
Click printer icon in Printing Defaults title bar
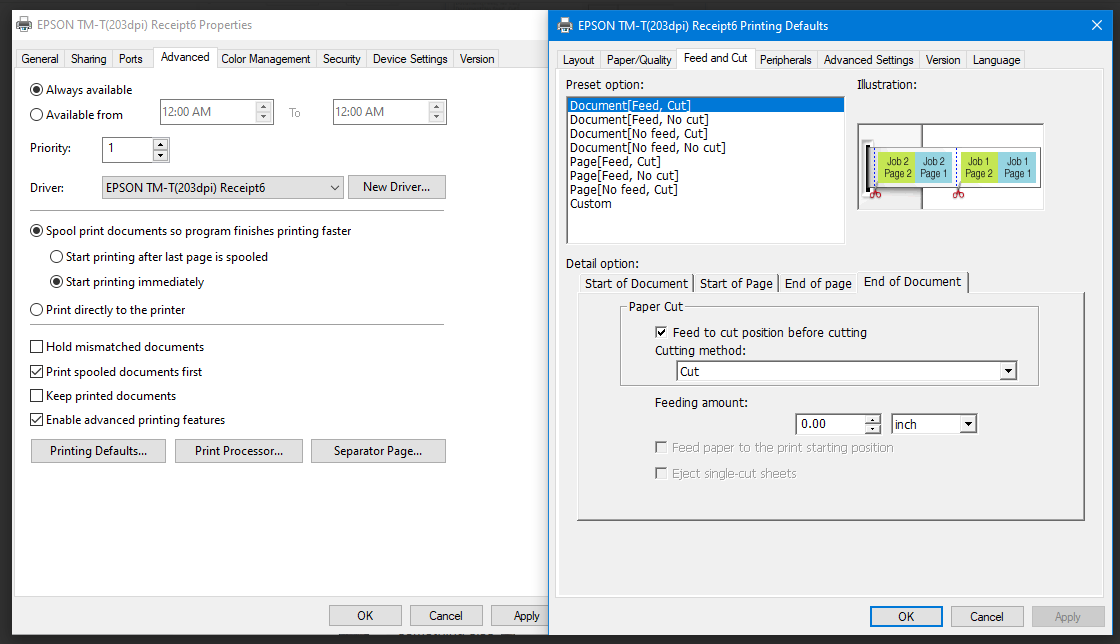(565, 26)
